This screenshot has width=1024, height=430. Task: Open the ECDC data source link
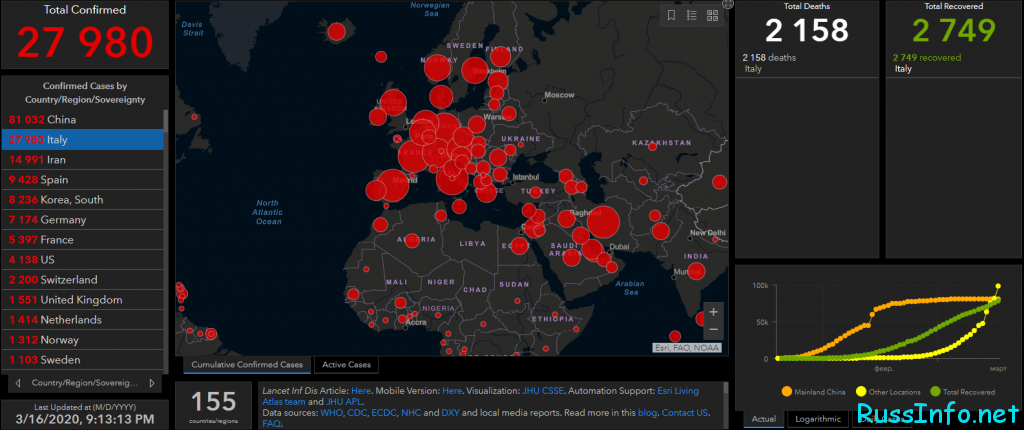point(385,414)
